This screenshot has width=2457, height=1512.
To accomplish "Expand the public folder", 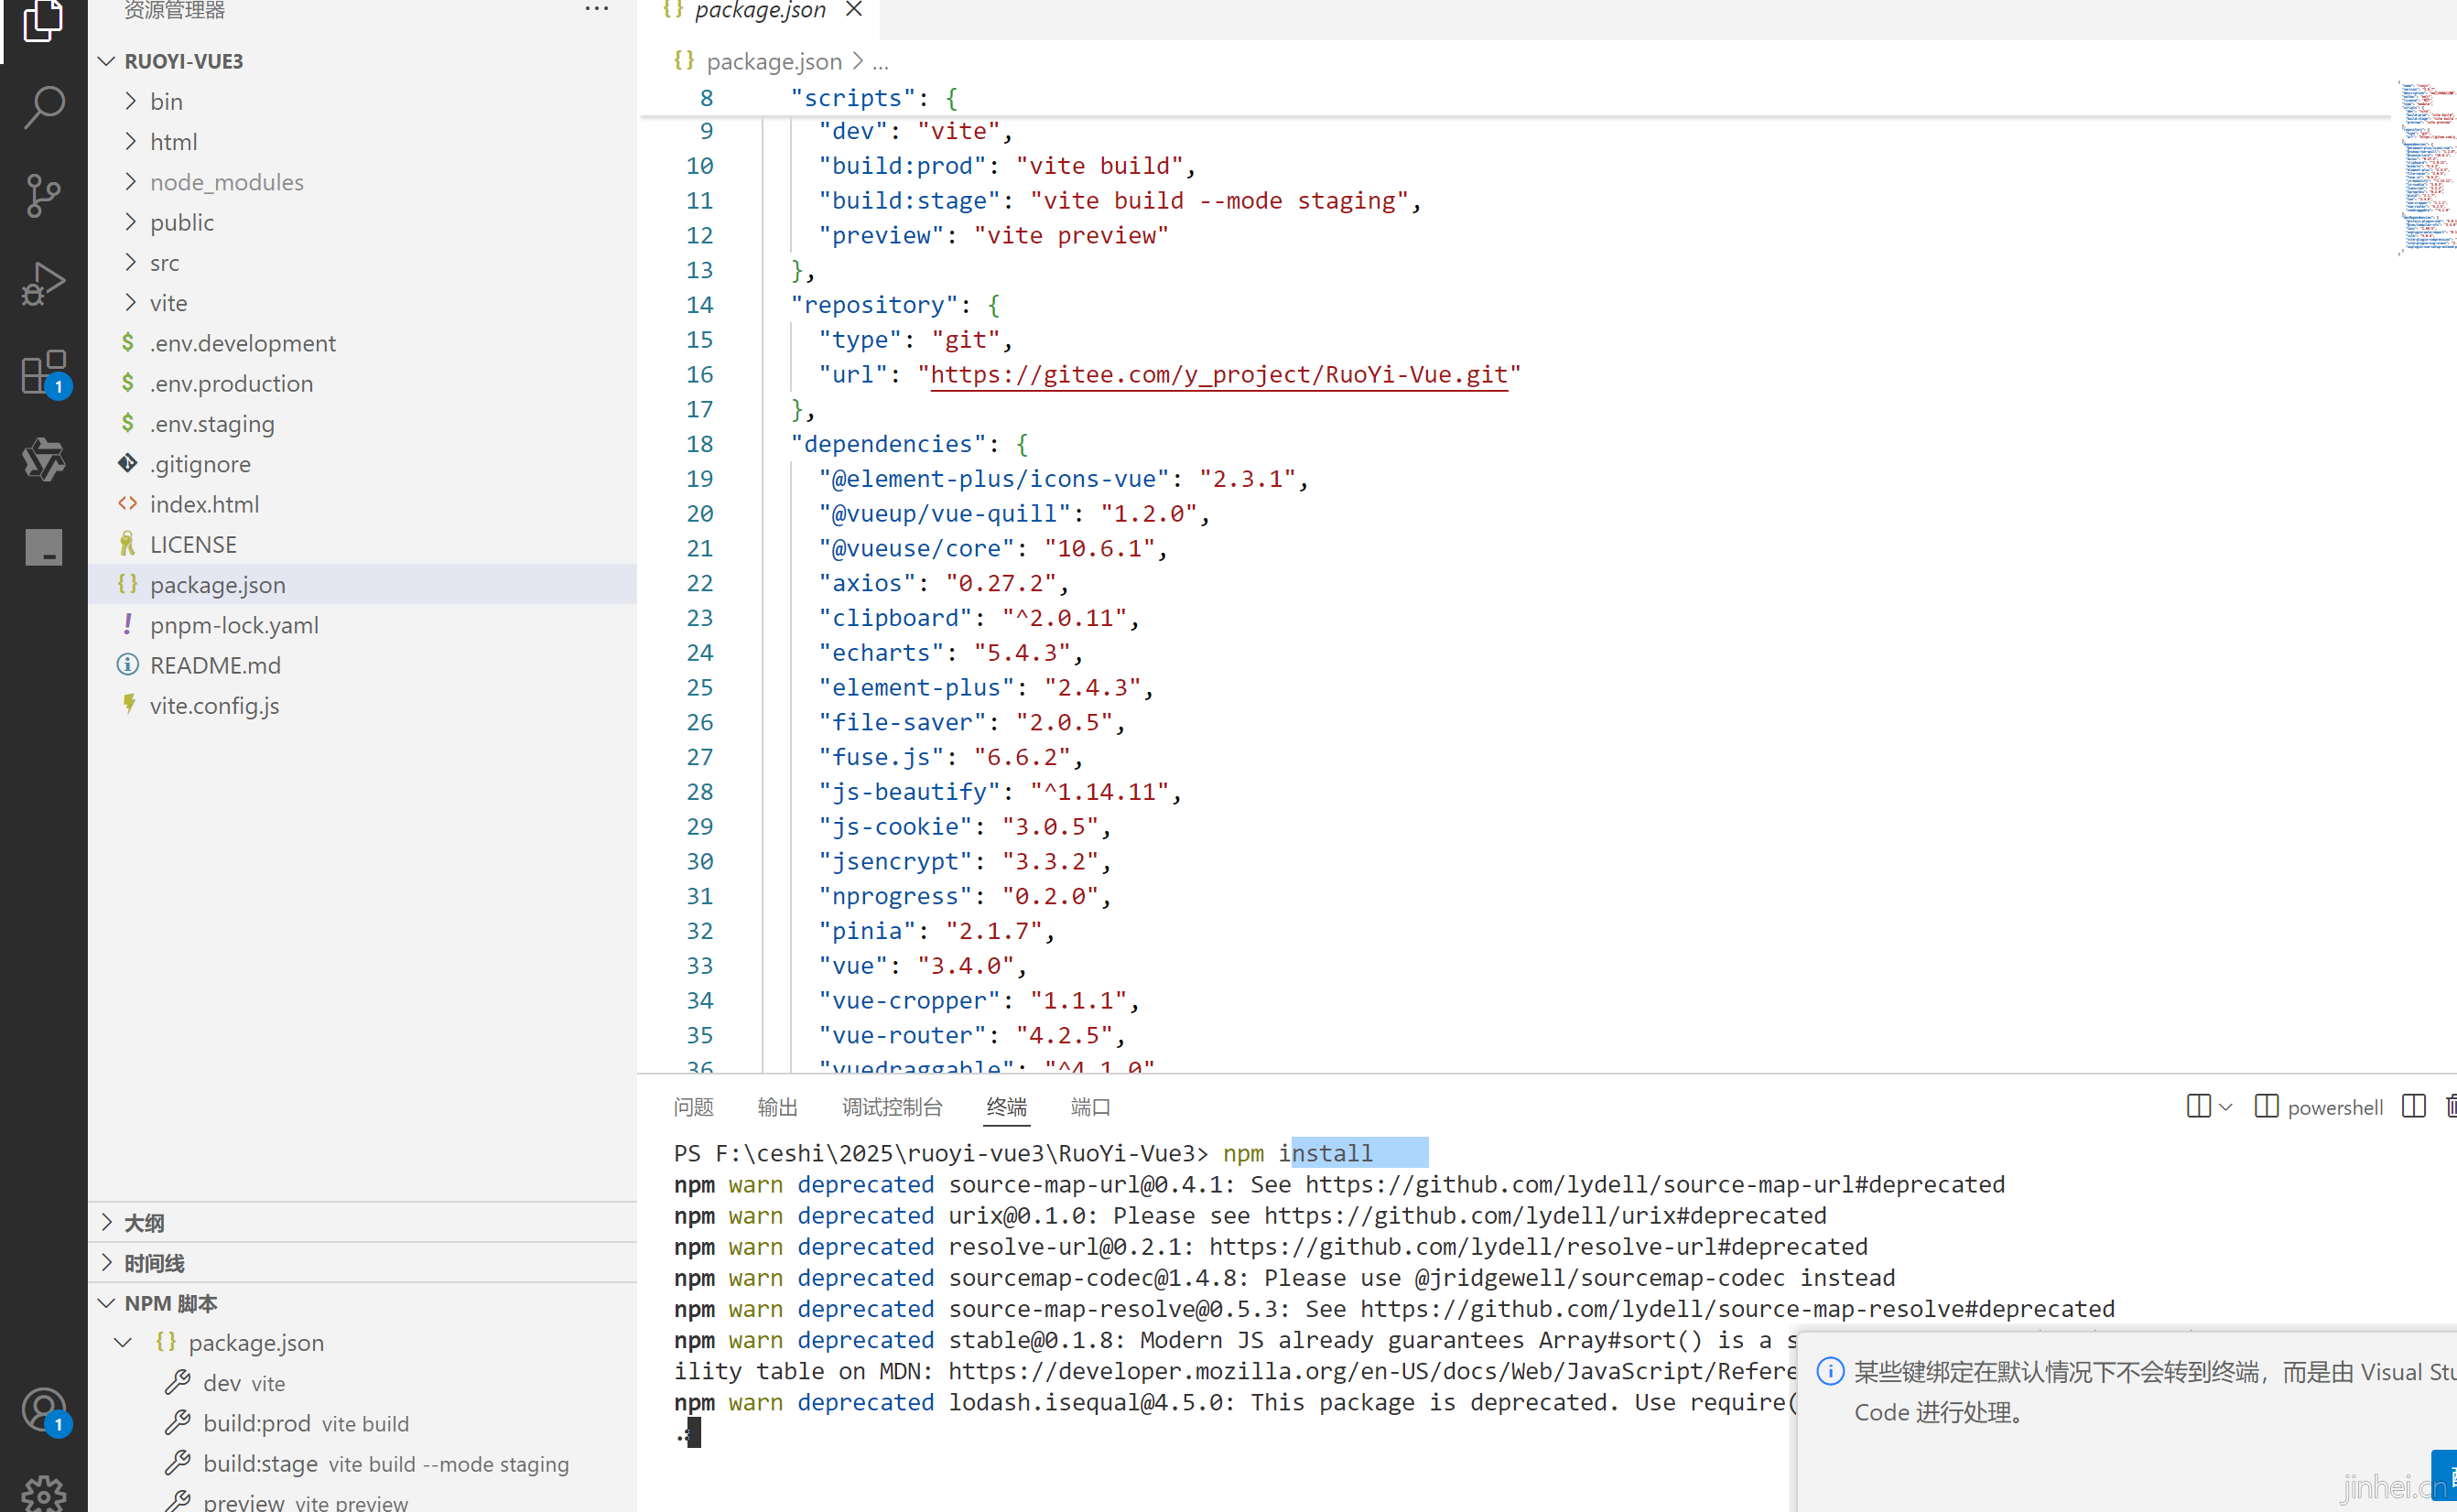I will click(x=131, y=222).
